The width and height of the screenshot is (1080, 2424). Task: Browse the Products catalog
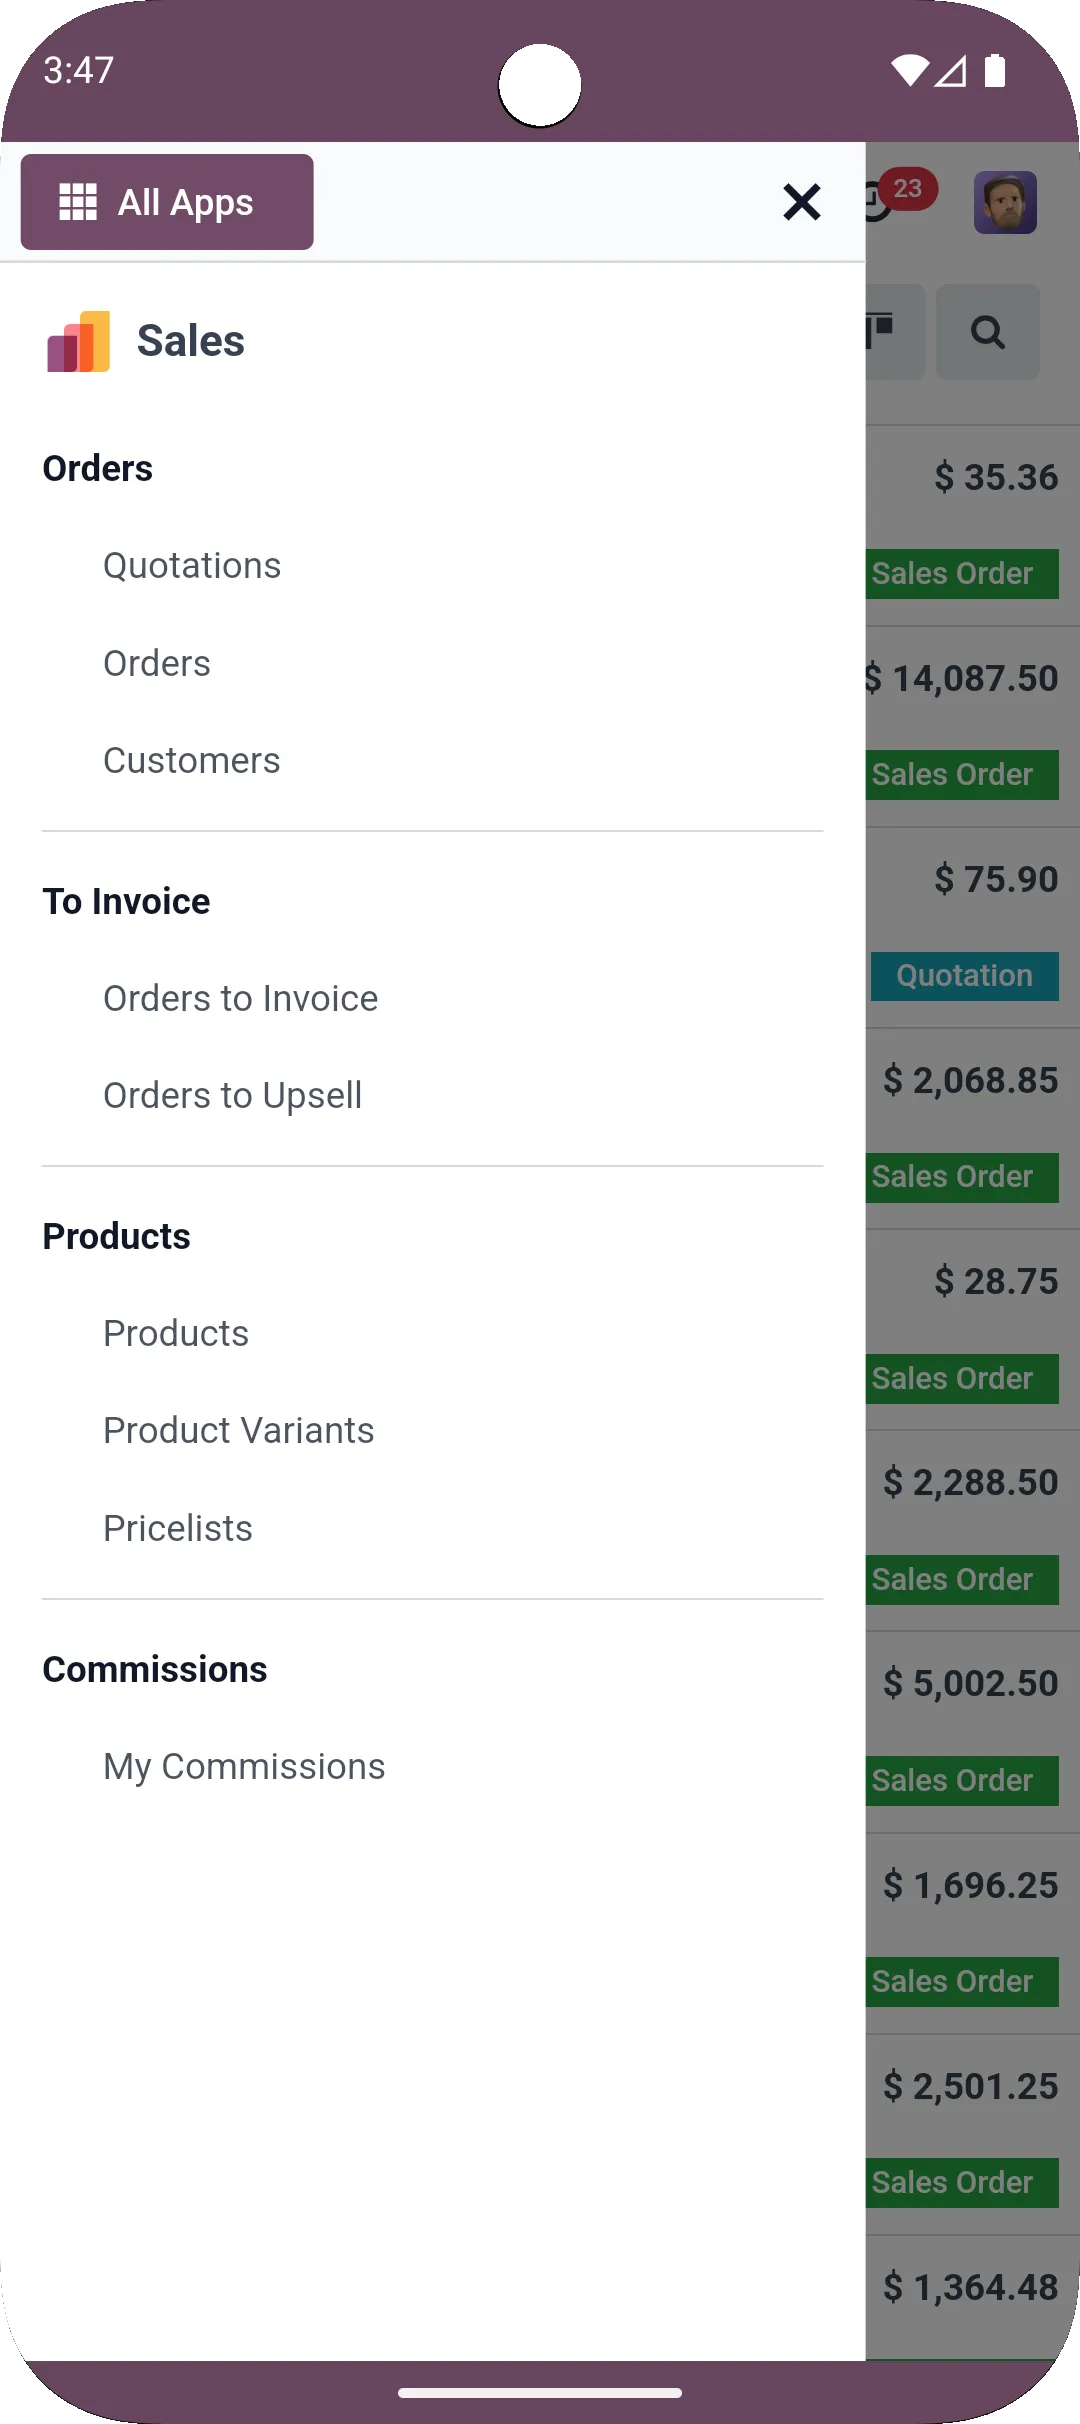coord(176,1332)
